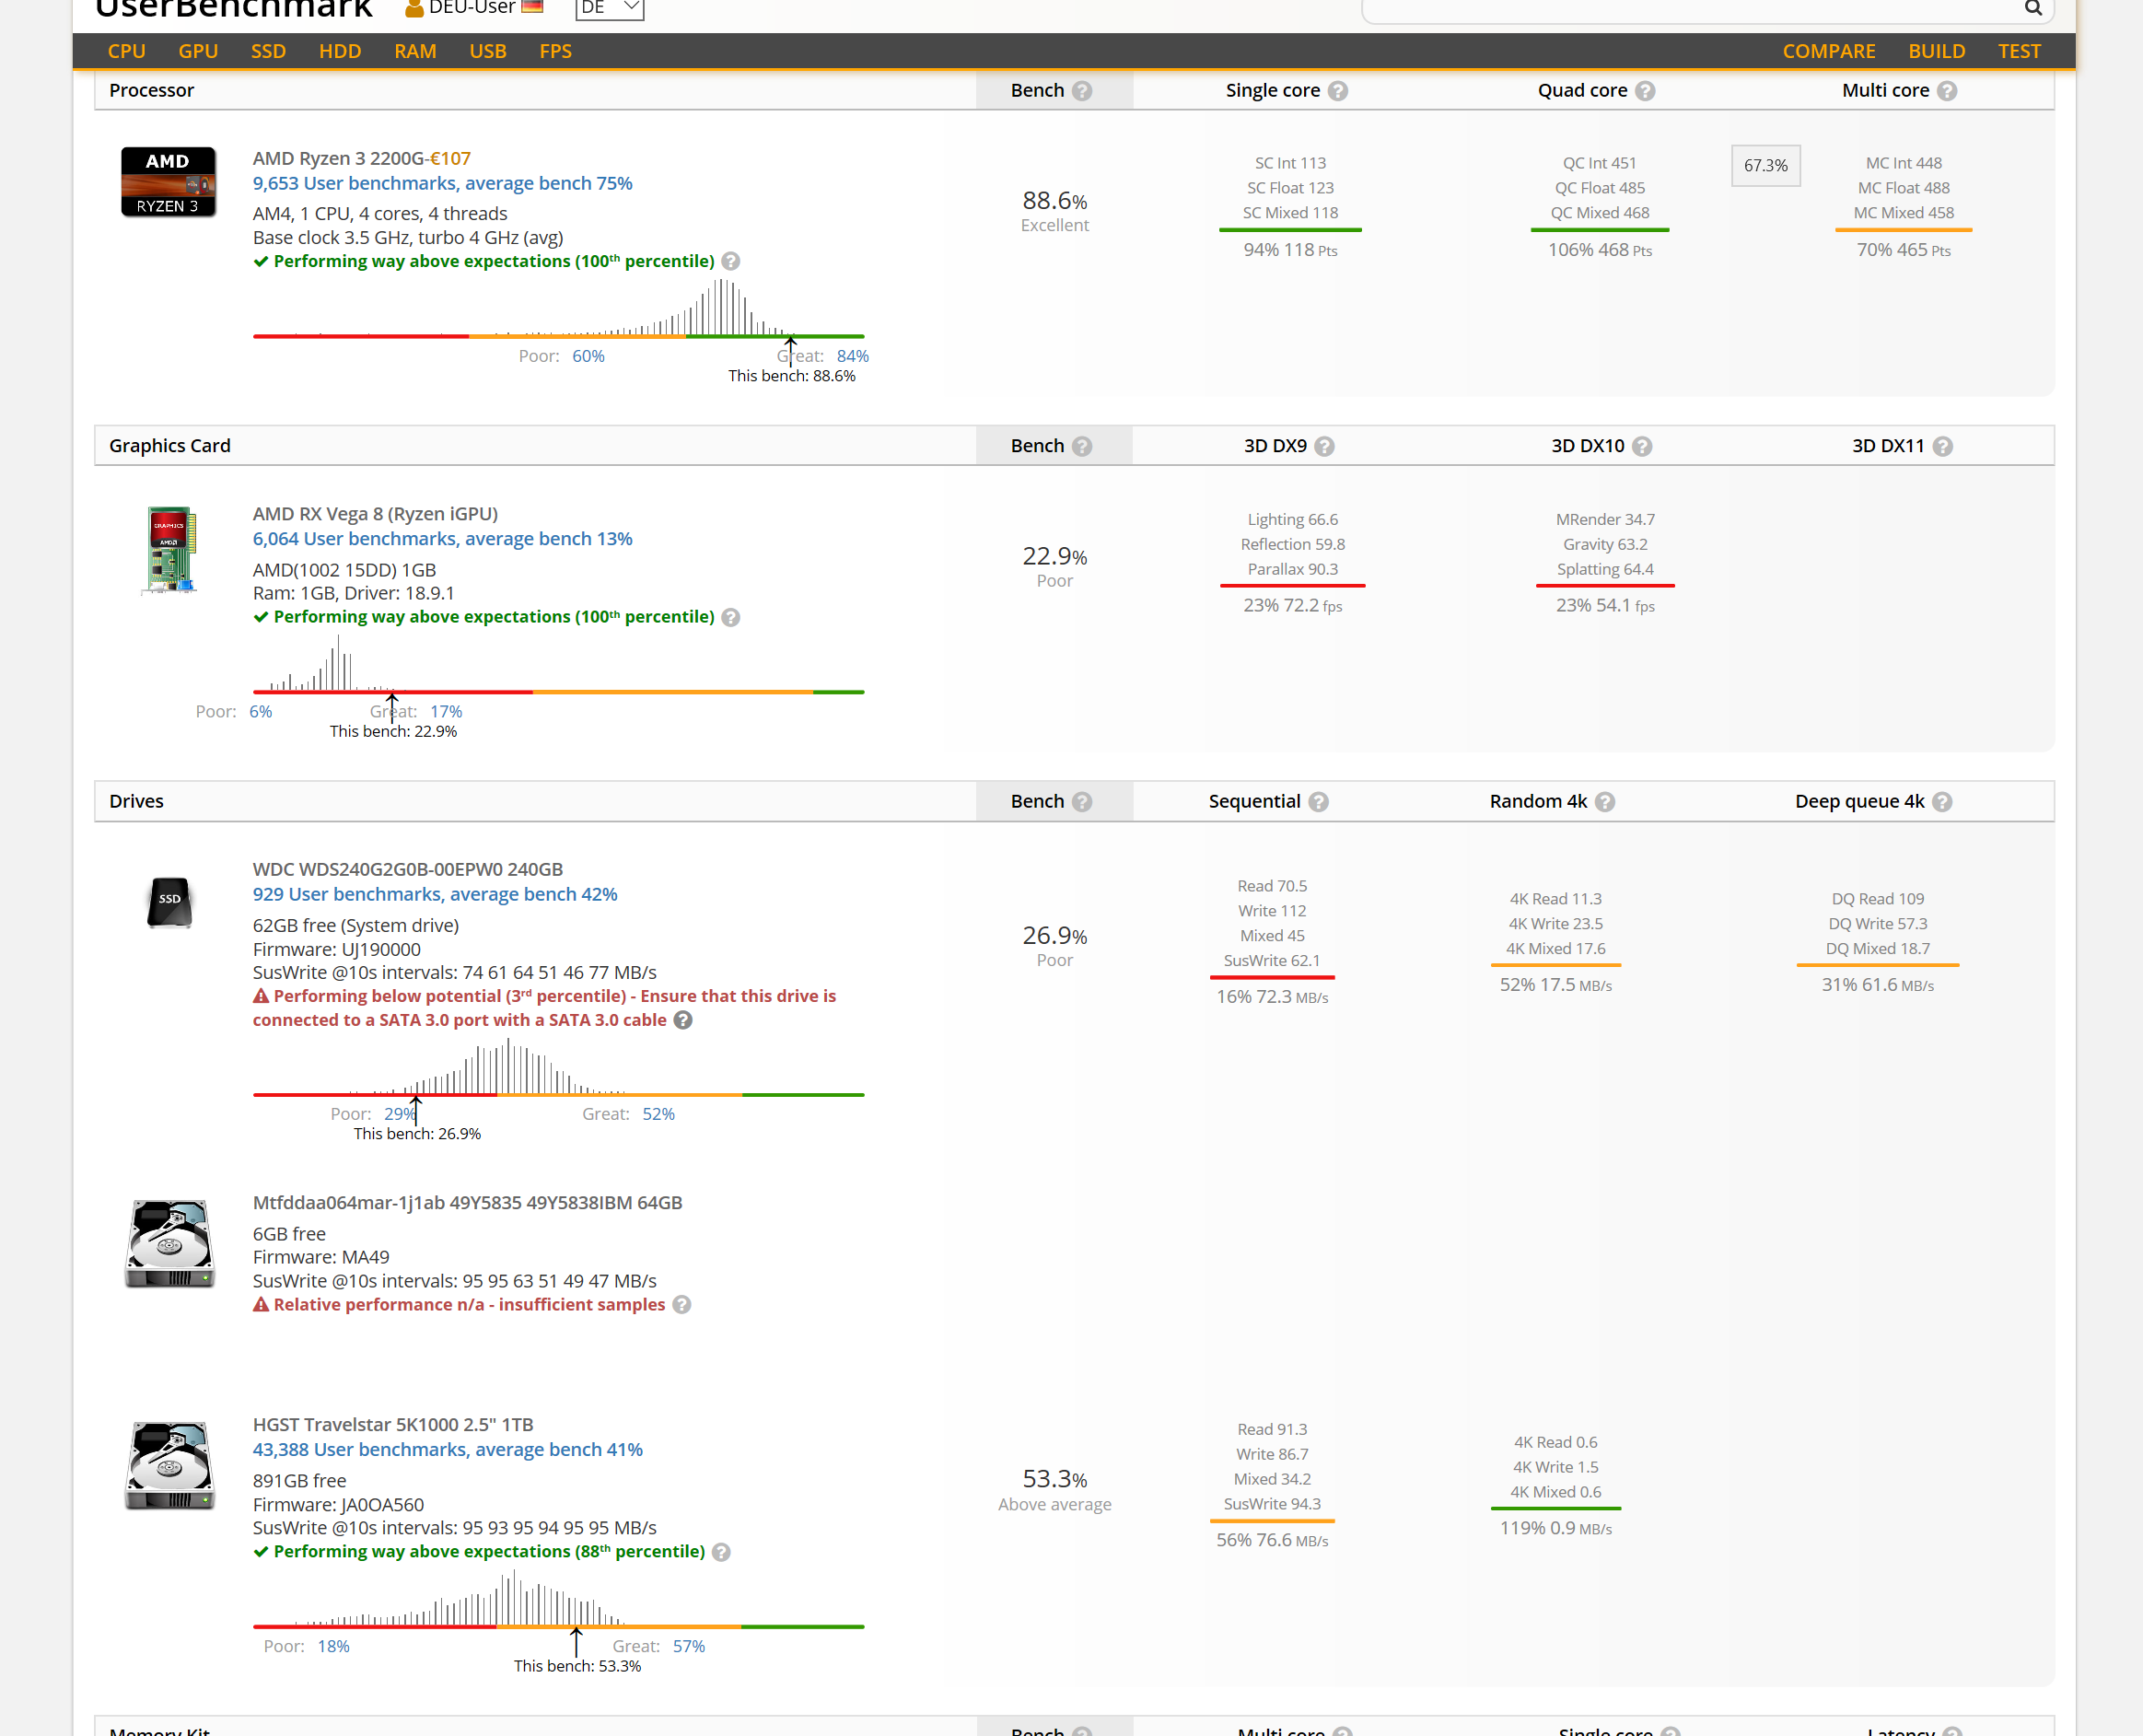
Task: Click help icon next to Deep queue 4k
Action: click(1942, 802)
